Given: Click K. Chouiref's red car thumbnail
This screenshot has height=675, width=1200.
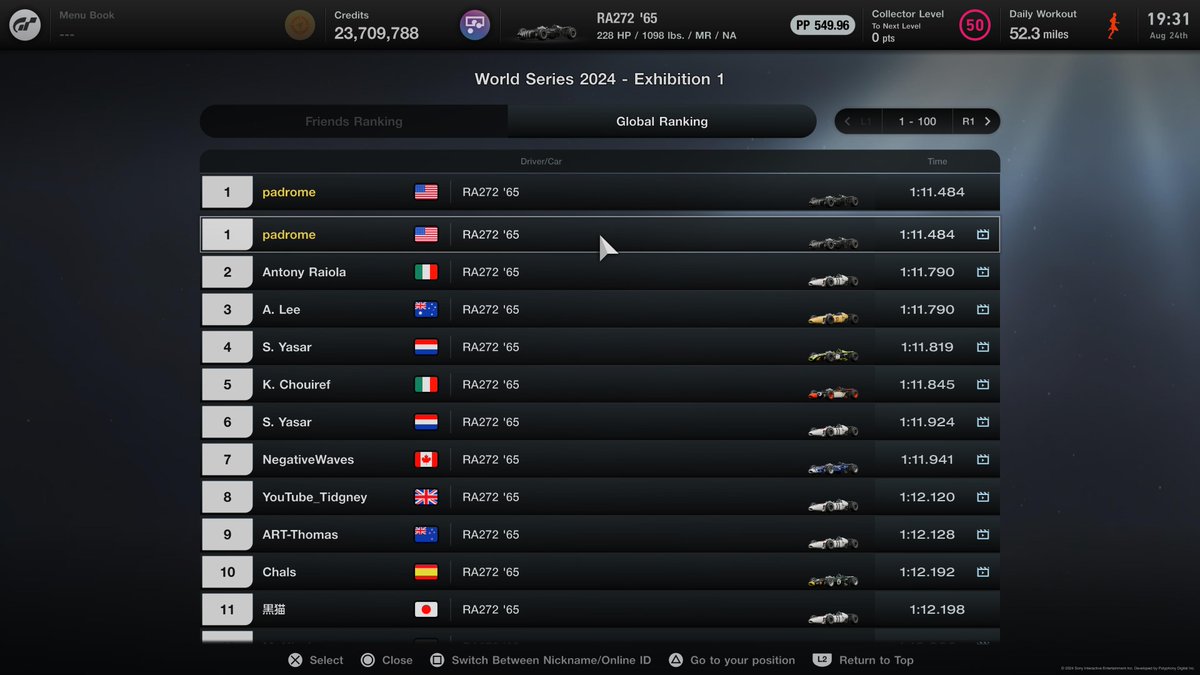Looking at the screenshot, I should [833, 392].
